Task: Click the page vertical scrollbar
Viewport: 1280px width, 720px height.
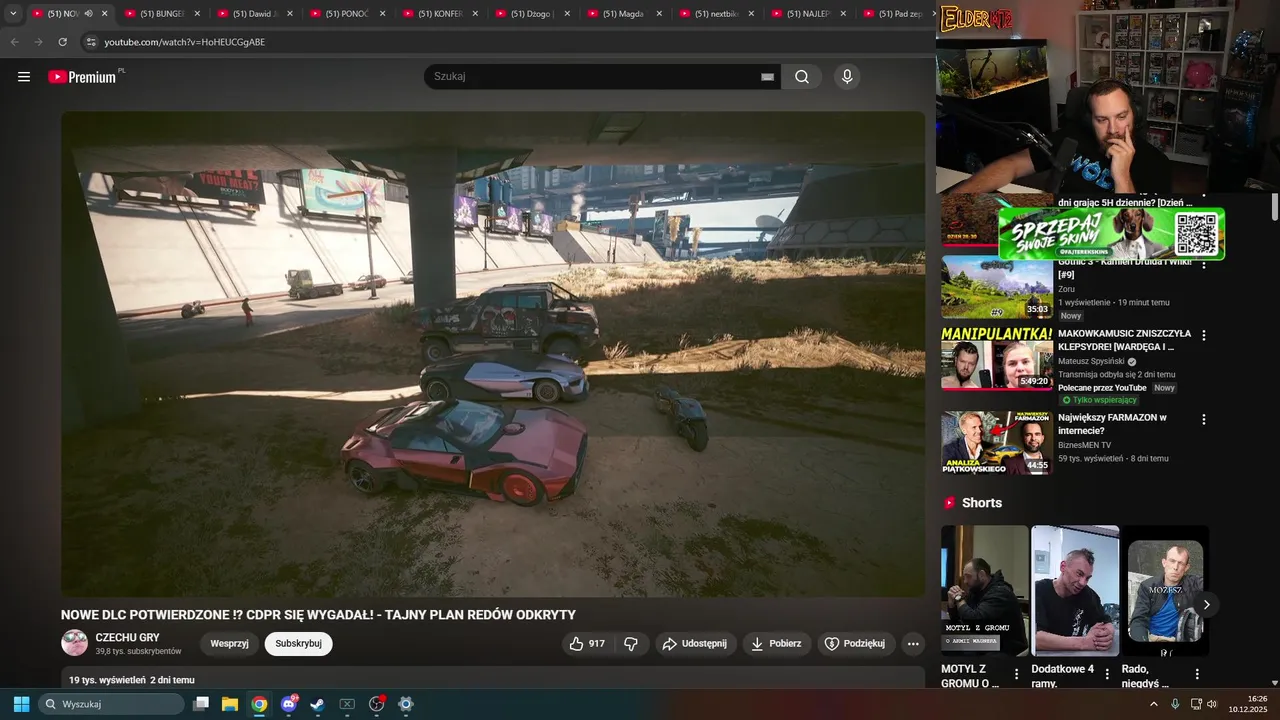Action: (1275, 207)
